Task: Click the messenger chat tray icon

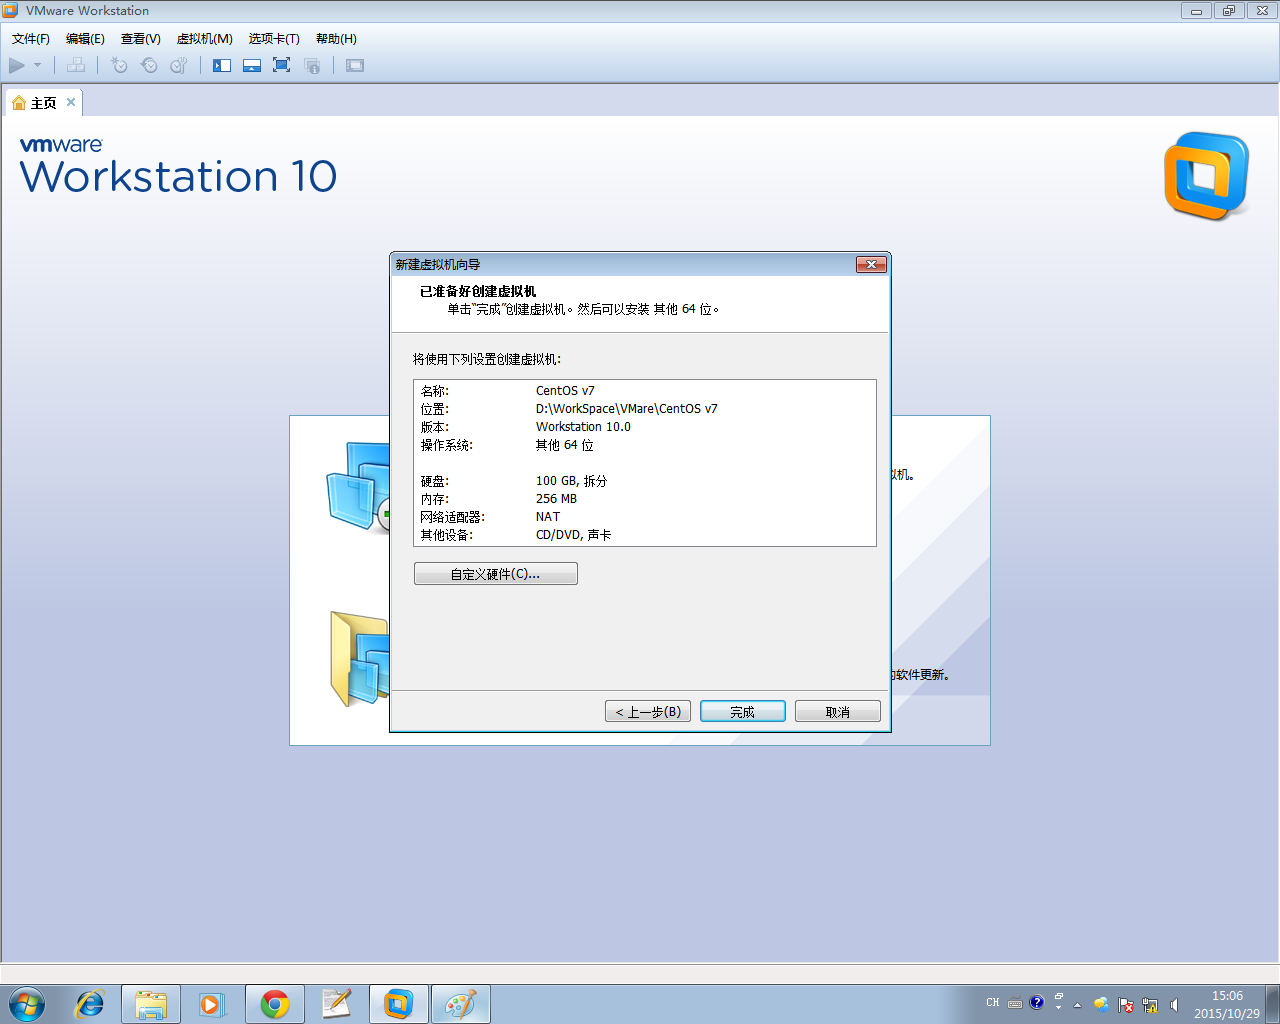Action: tap(1101, 1004)
